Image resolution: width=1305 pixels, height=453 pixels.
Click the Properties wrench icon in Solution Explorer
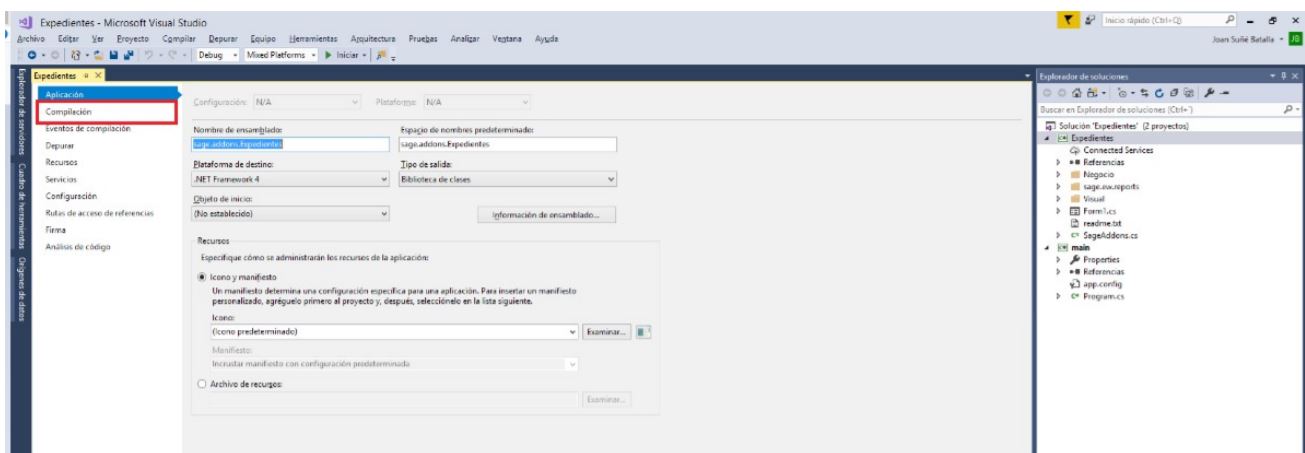(1209, 92)
